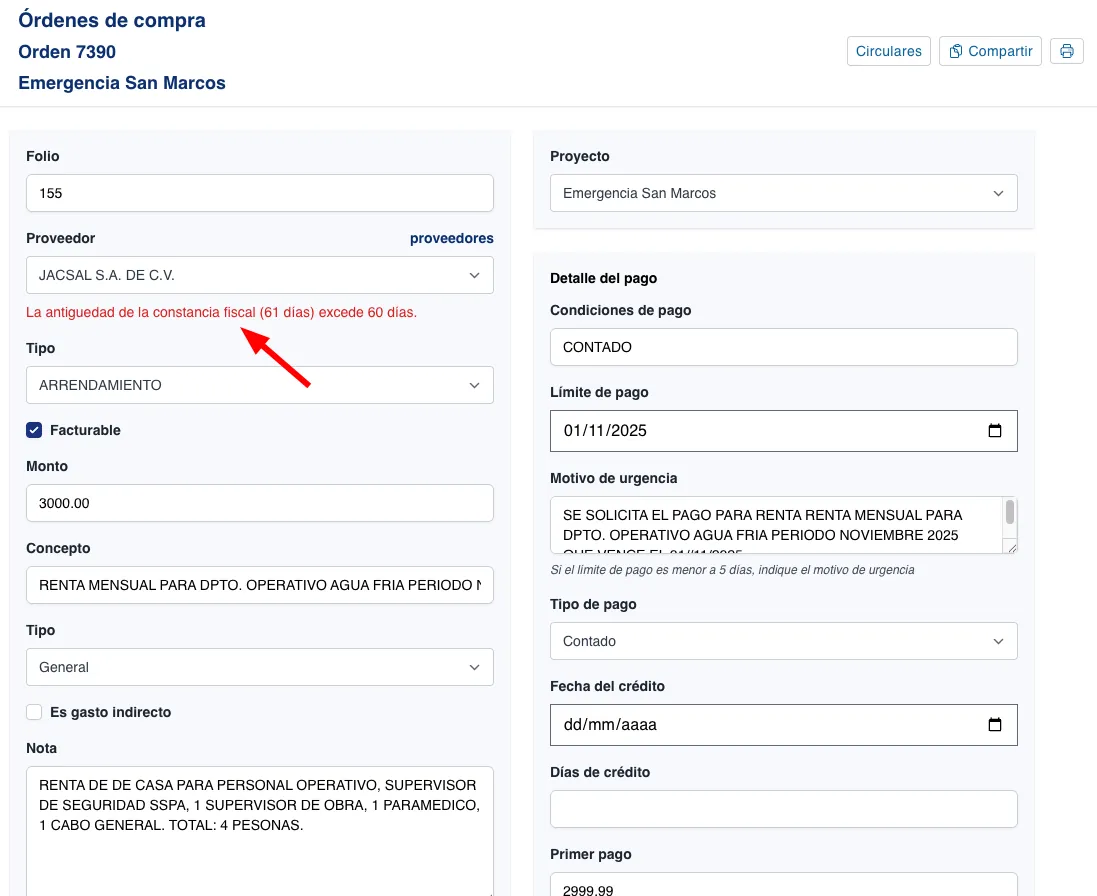1097x896 pixels.
Task: Expand the Proveedor dropdown JACSAL S.A. DE C.V.
Action: click(x=260, y=275)
